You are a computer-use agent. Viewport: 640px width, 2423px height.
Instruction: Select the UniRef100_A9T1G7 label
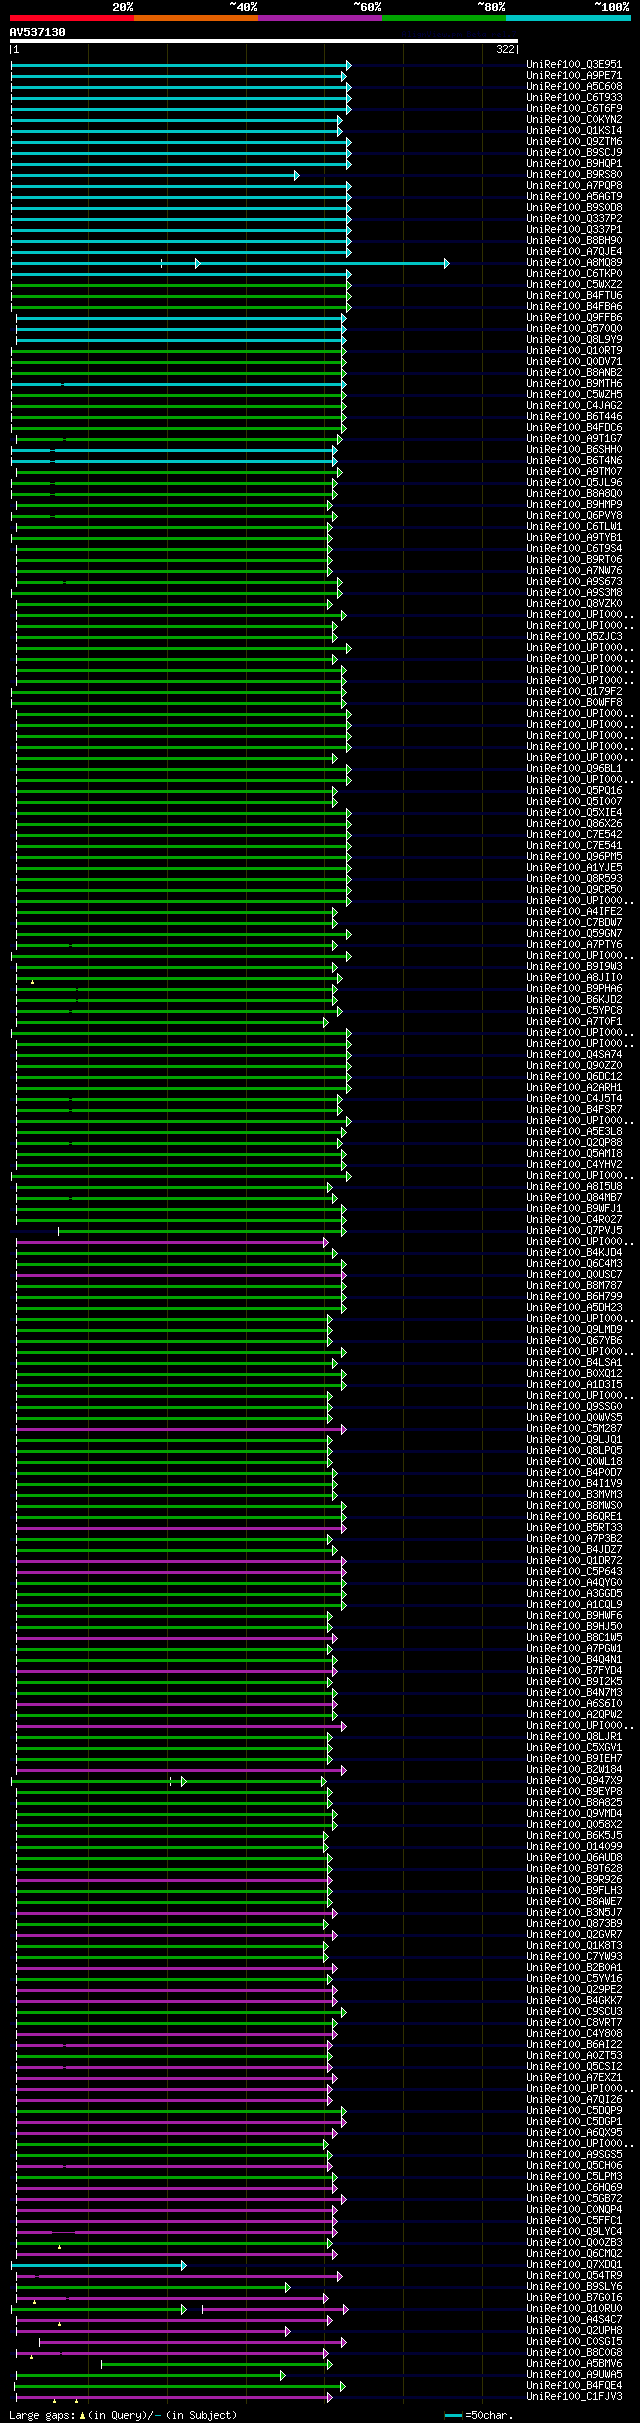[x=574, y=439]
